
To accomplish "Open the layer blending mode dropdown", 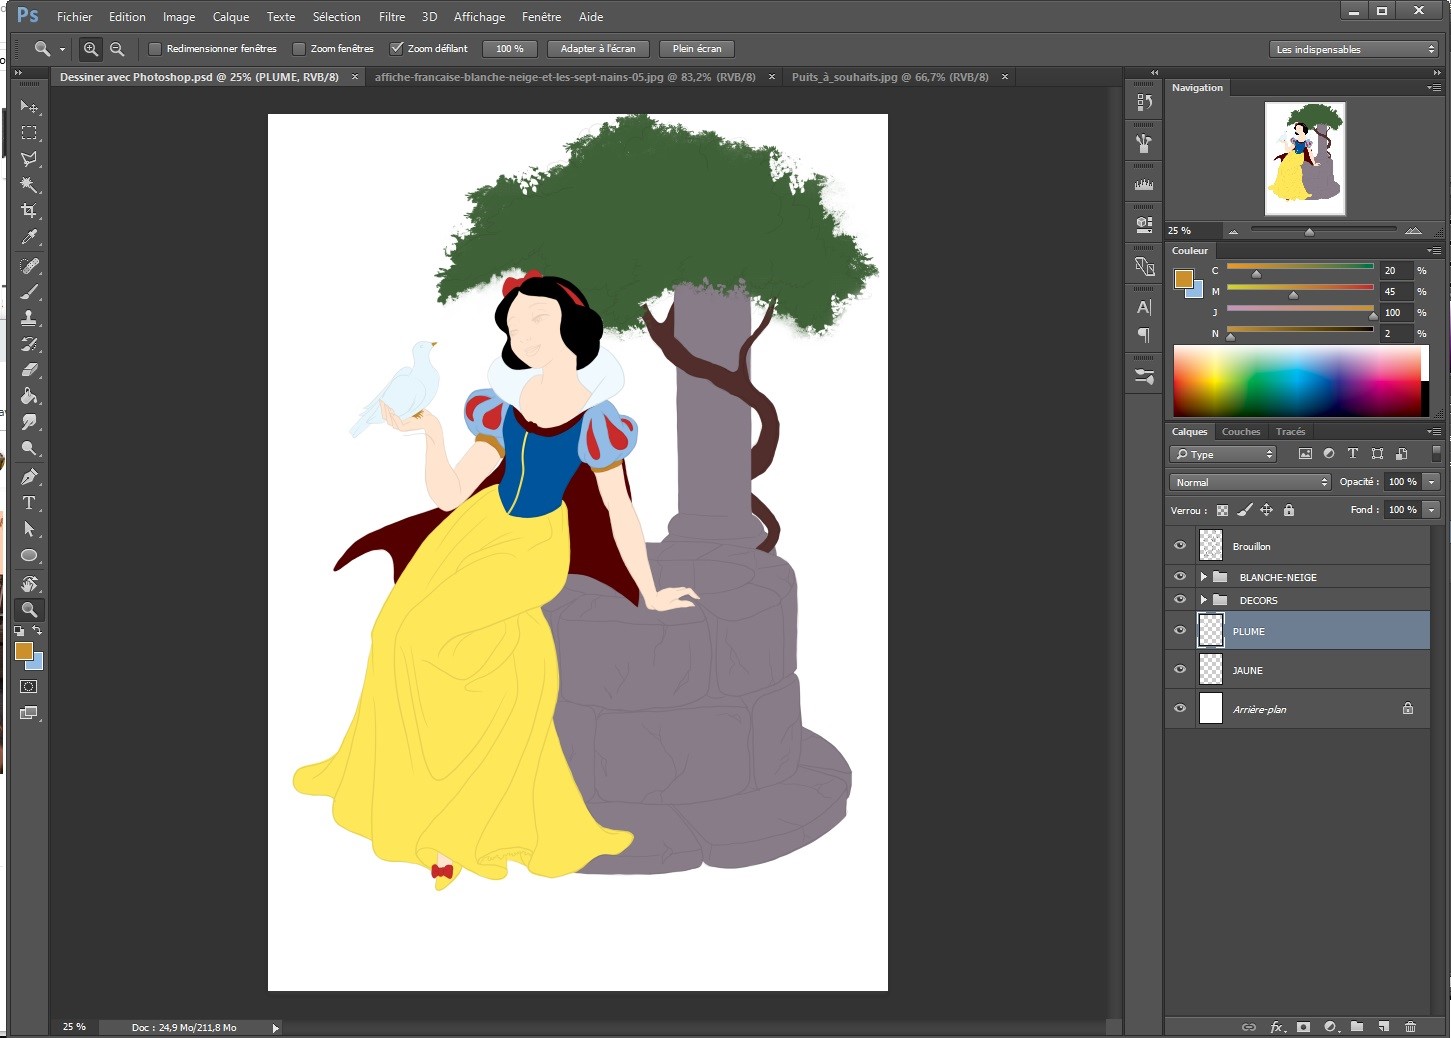I will 1248,481.
